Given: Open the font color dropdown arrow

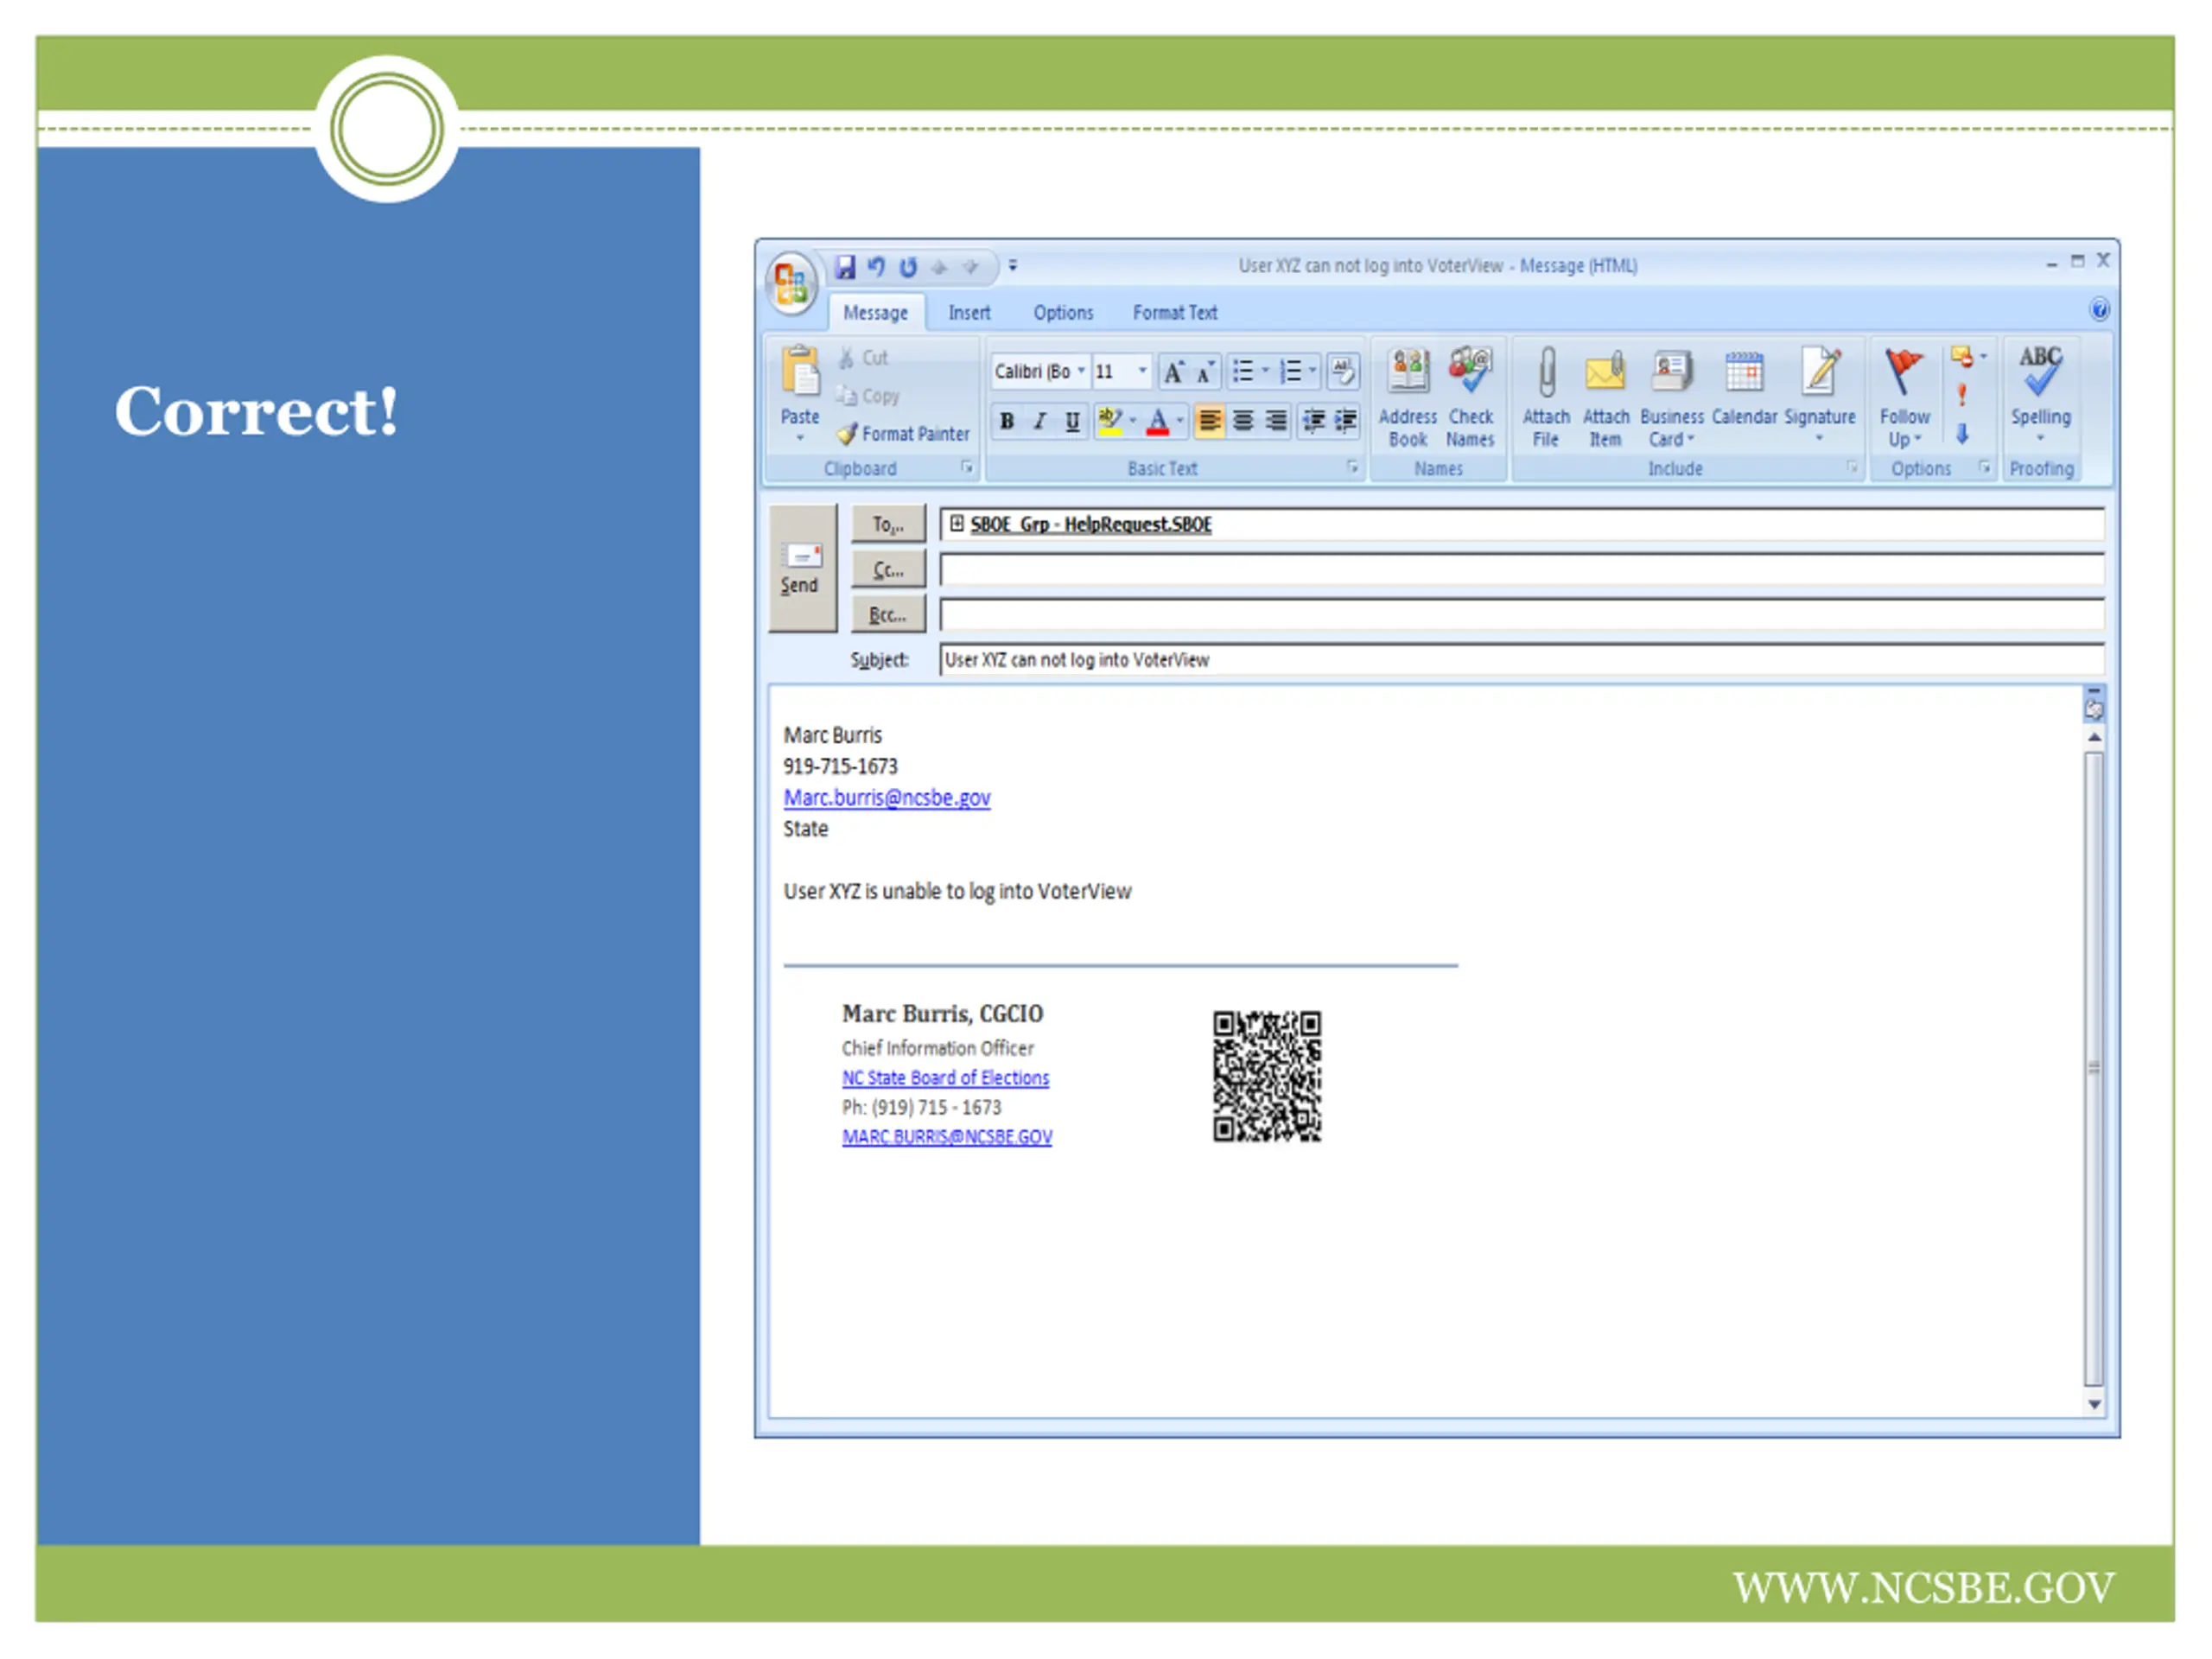Looking at the screenshot, I should click(1180, 421).
